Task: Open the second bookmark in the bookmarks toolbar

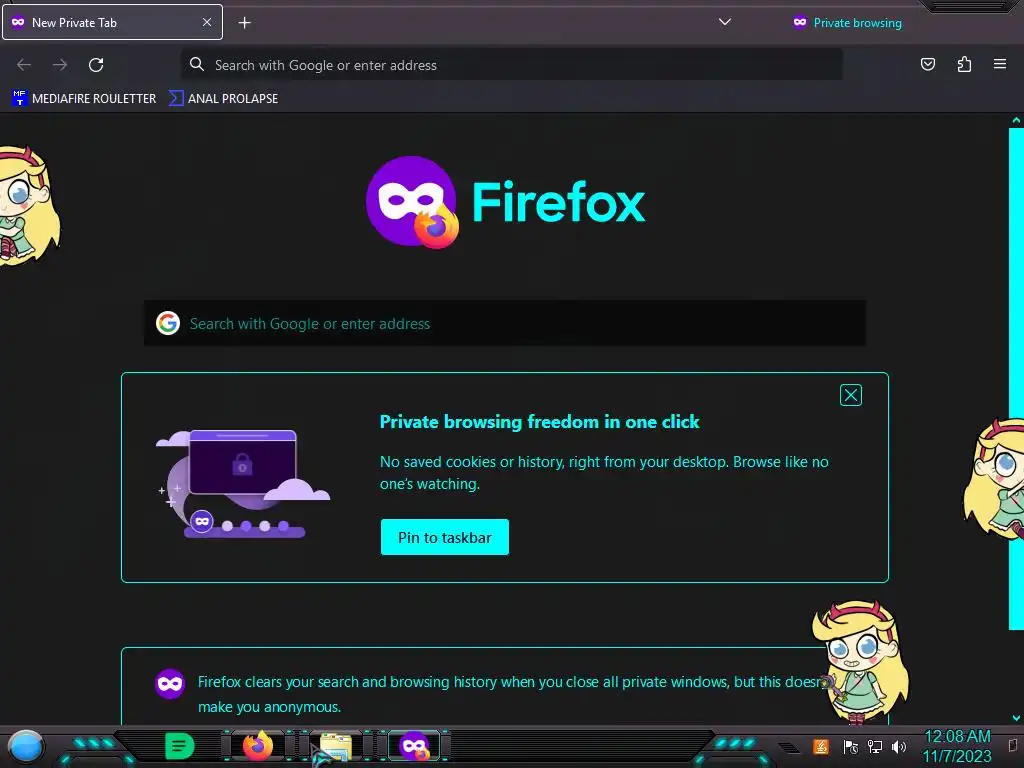Action: pos(224,99)
